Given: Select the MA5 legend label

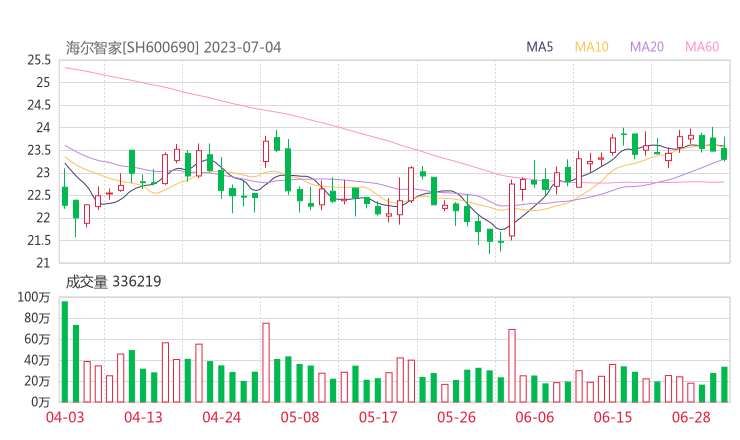Looking at the screenshot, I should (539, 47).
